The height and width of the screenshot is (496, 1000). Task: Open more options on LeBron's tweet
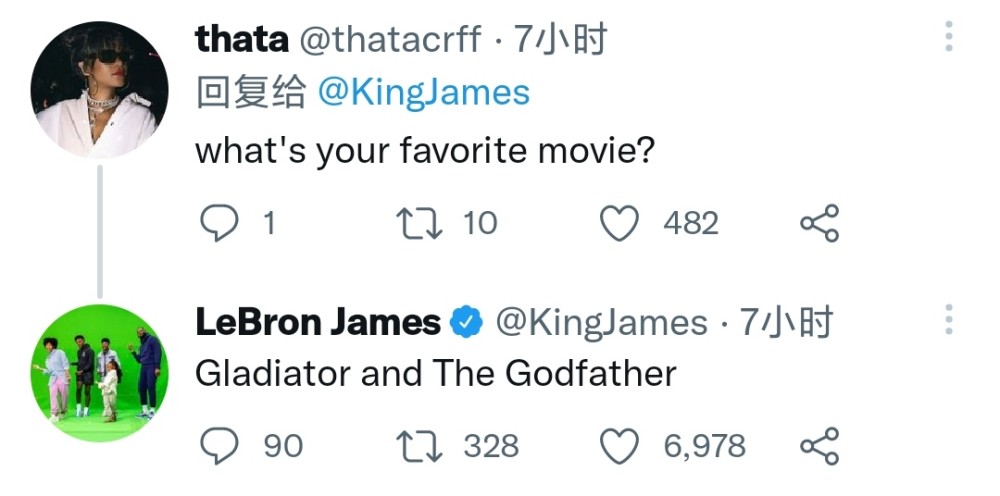click(949, 319)
